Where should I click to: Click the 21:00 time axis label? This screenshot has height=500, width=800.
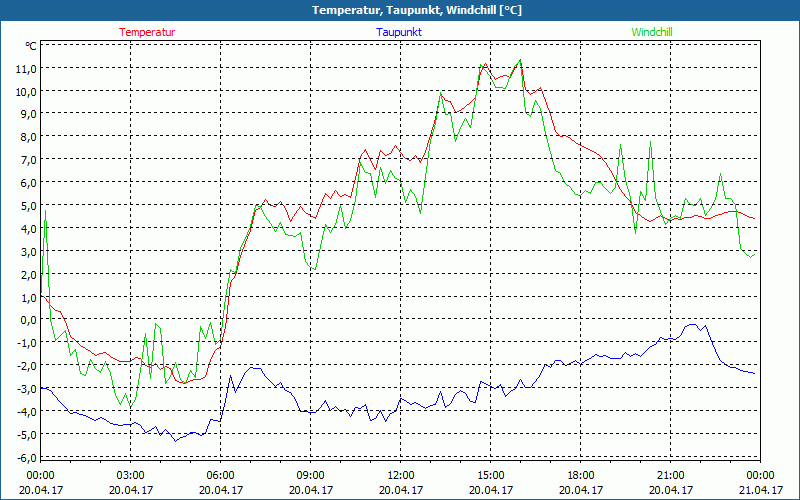tap(670, 476)
